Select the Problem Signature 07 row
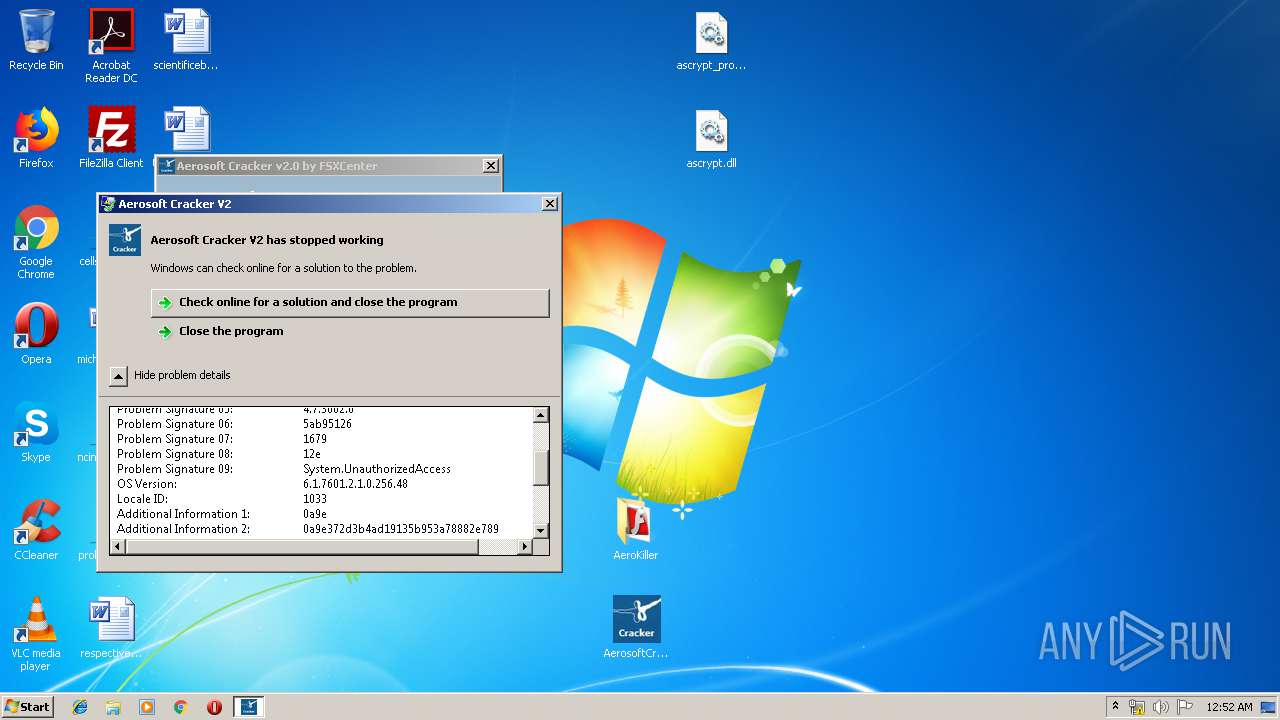The width and height of the screenshot is (1280, 720). (321, 439)
